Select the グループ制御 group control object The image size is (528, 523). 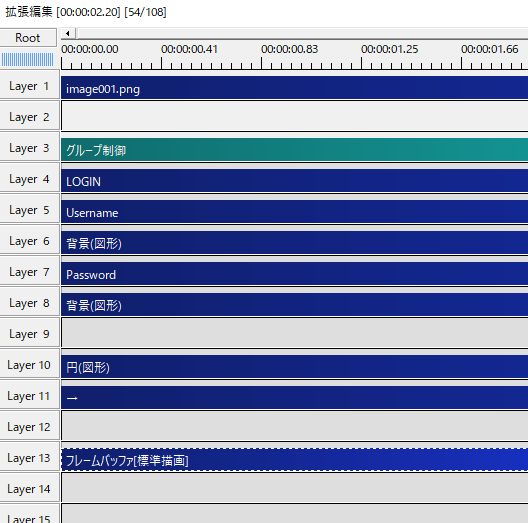294,150
